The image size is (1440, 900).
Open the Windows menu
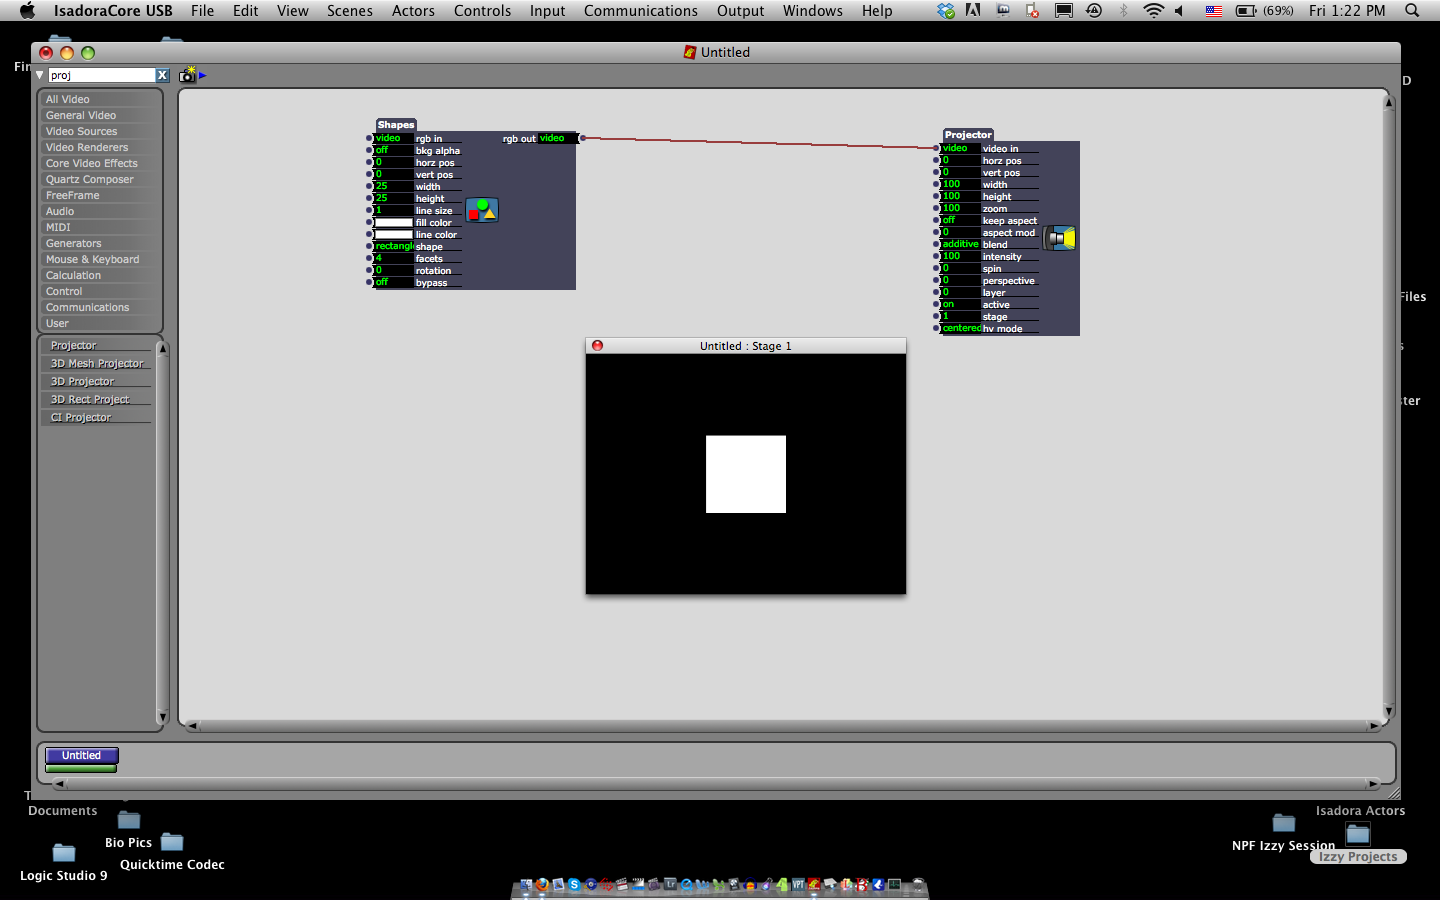(812, 11)
